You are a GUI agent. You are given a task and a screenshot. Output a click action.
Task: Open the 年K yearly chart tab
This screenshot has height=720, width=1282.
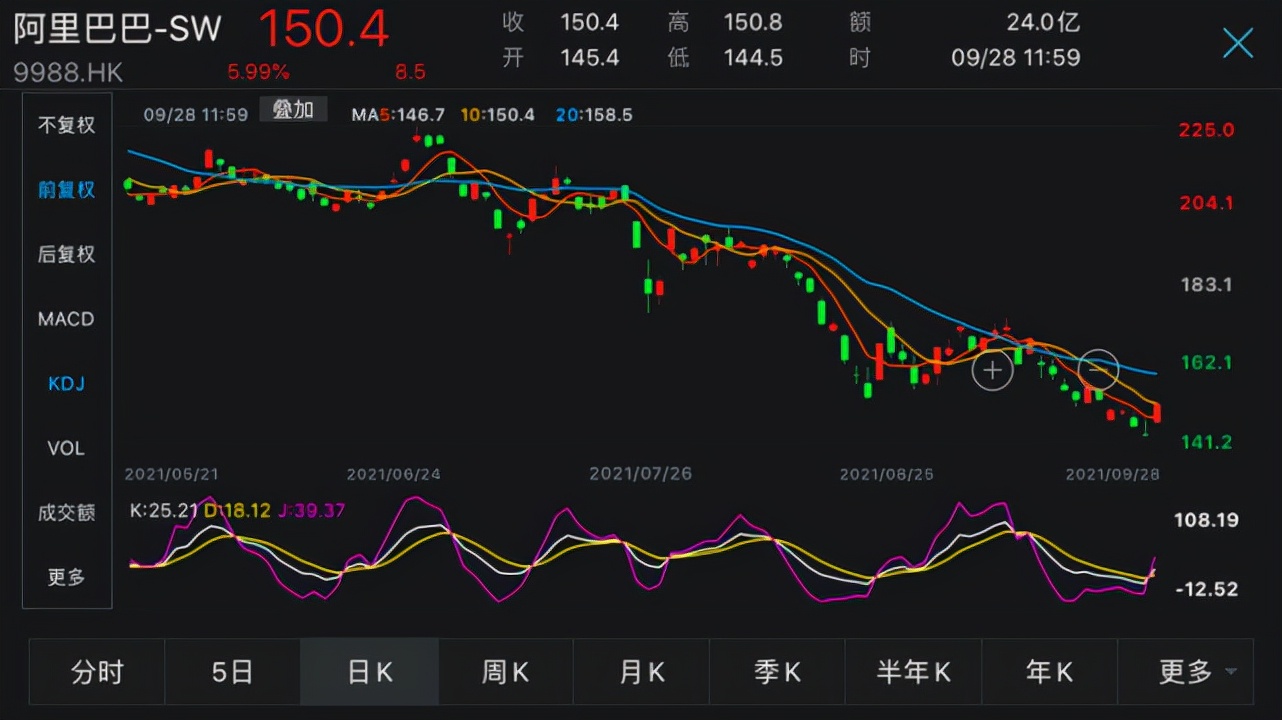coord(1049,672)
